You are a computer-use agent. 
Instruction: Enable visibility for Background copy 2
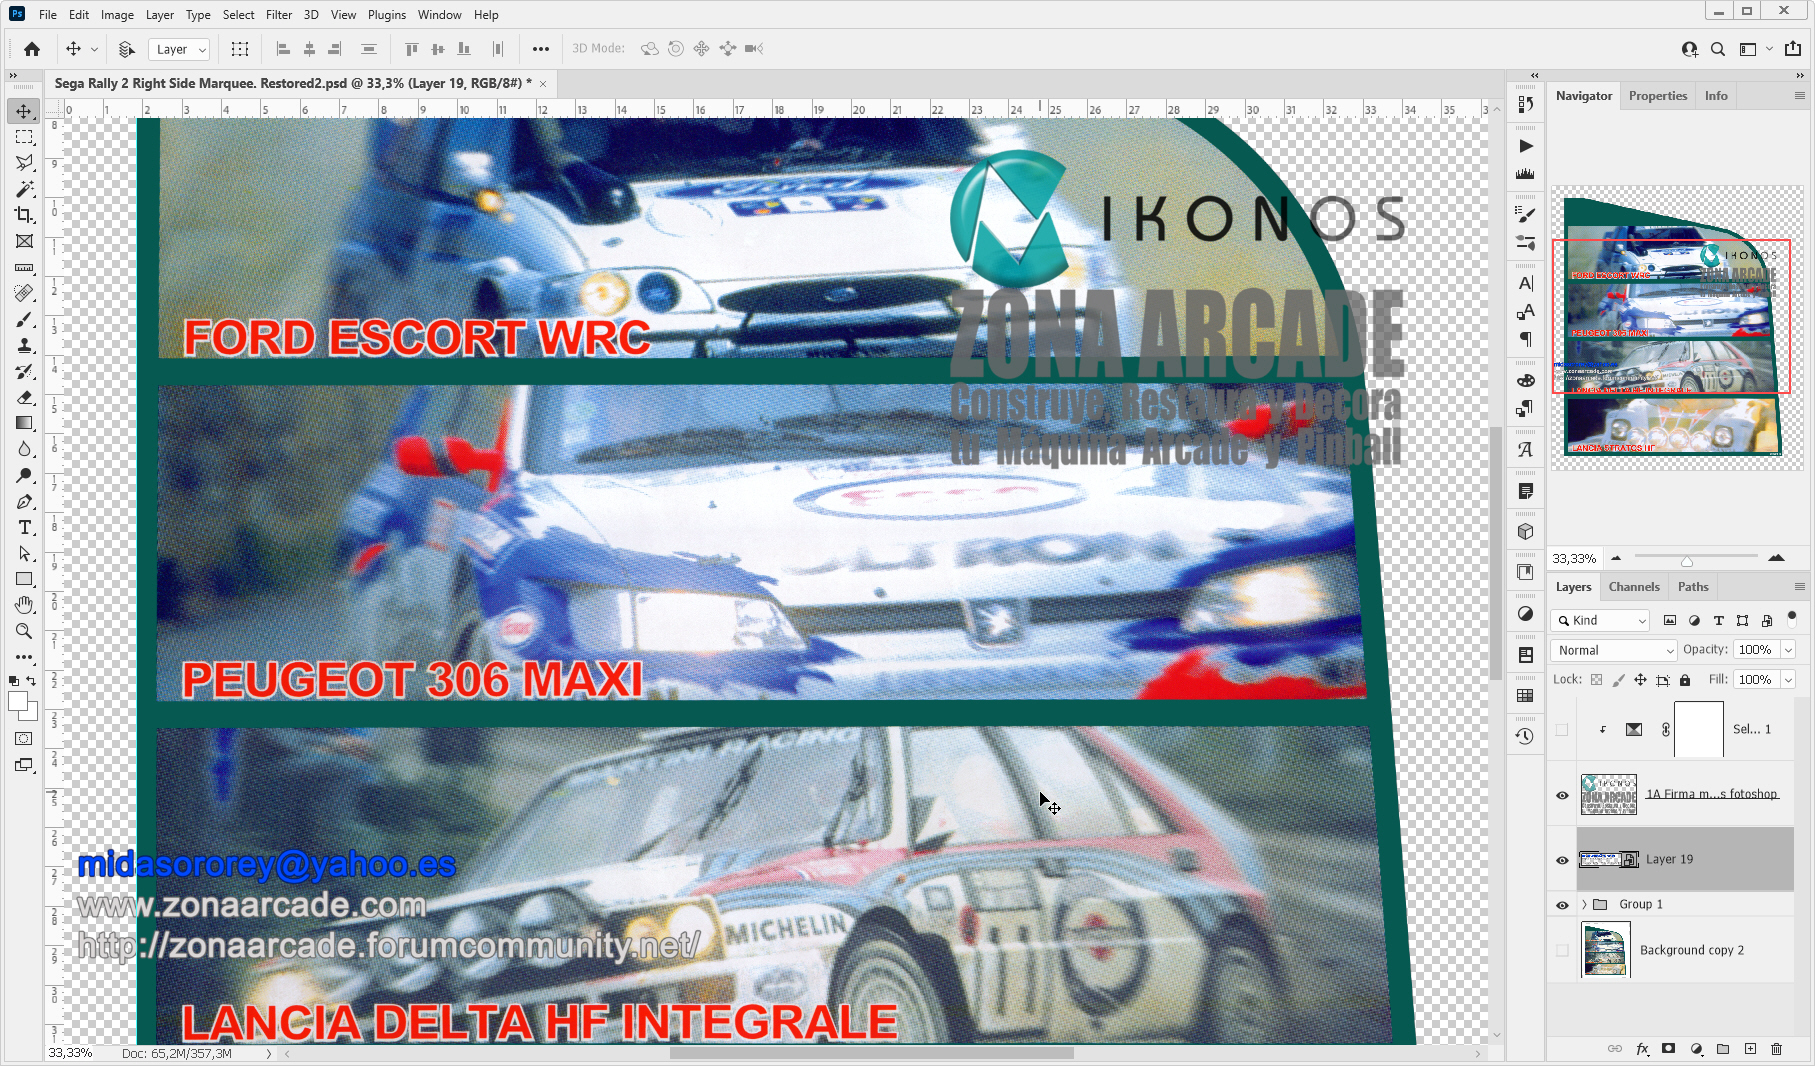click(x=1562, y=950)
